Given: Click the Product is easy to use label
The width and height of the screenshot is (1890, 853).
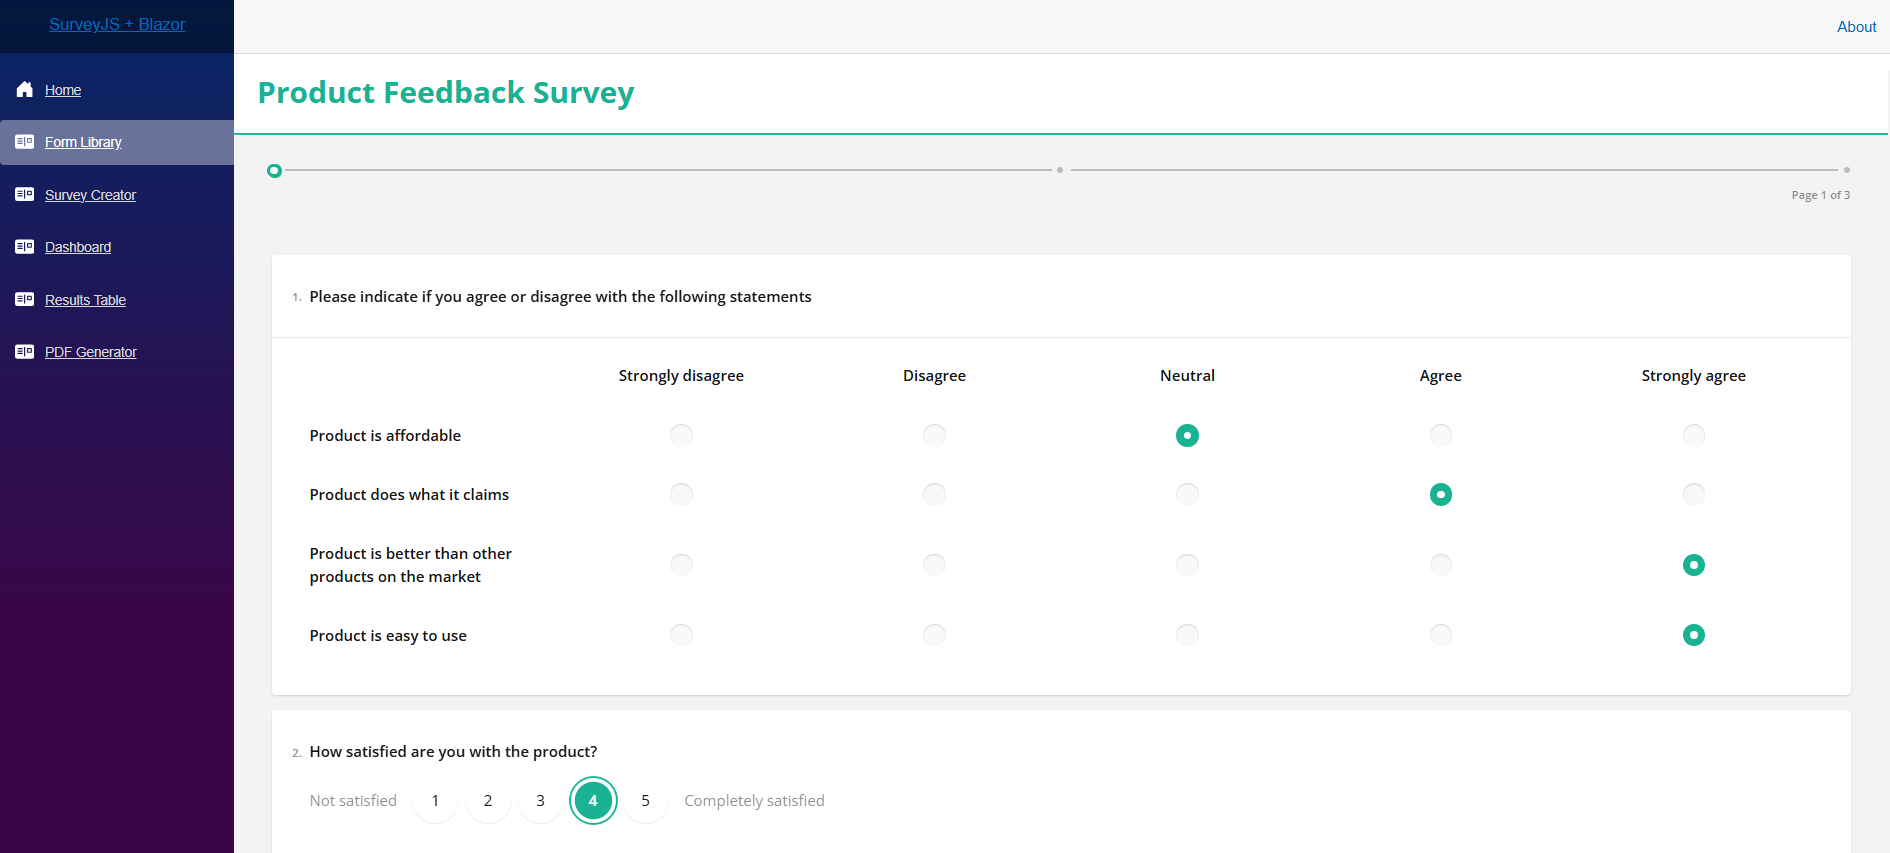Looking at the screenshot, I should pyautogui.click(x=388, y=636).
